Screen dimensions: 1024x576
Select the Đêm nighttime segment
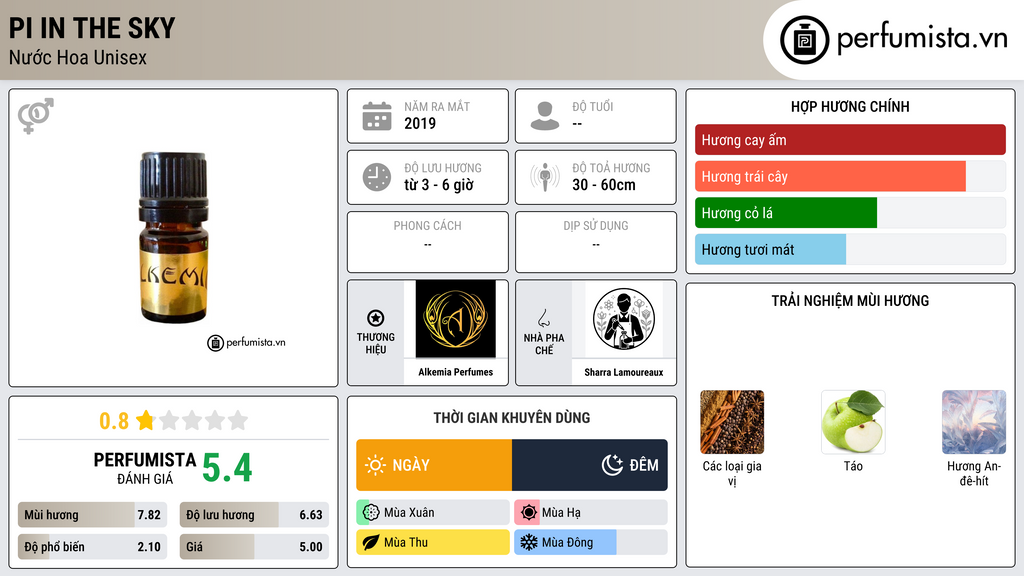pyautogui.click(x=590, y=465)
